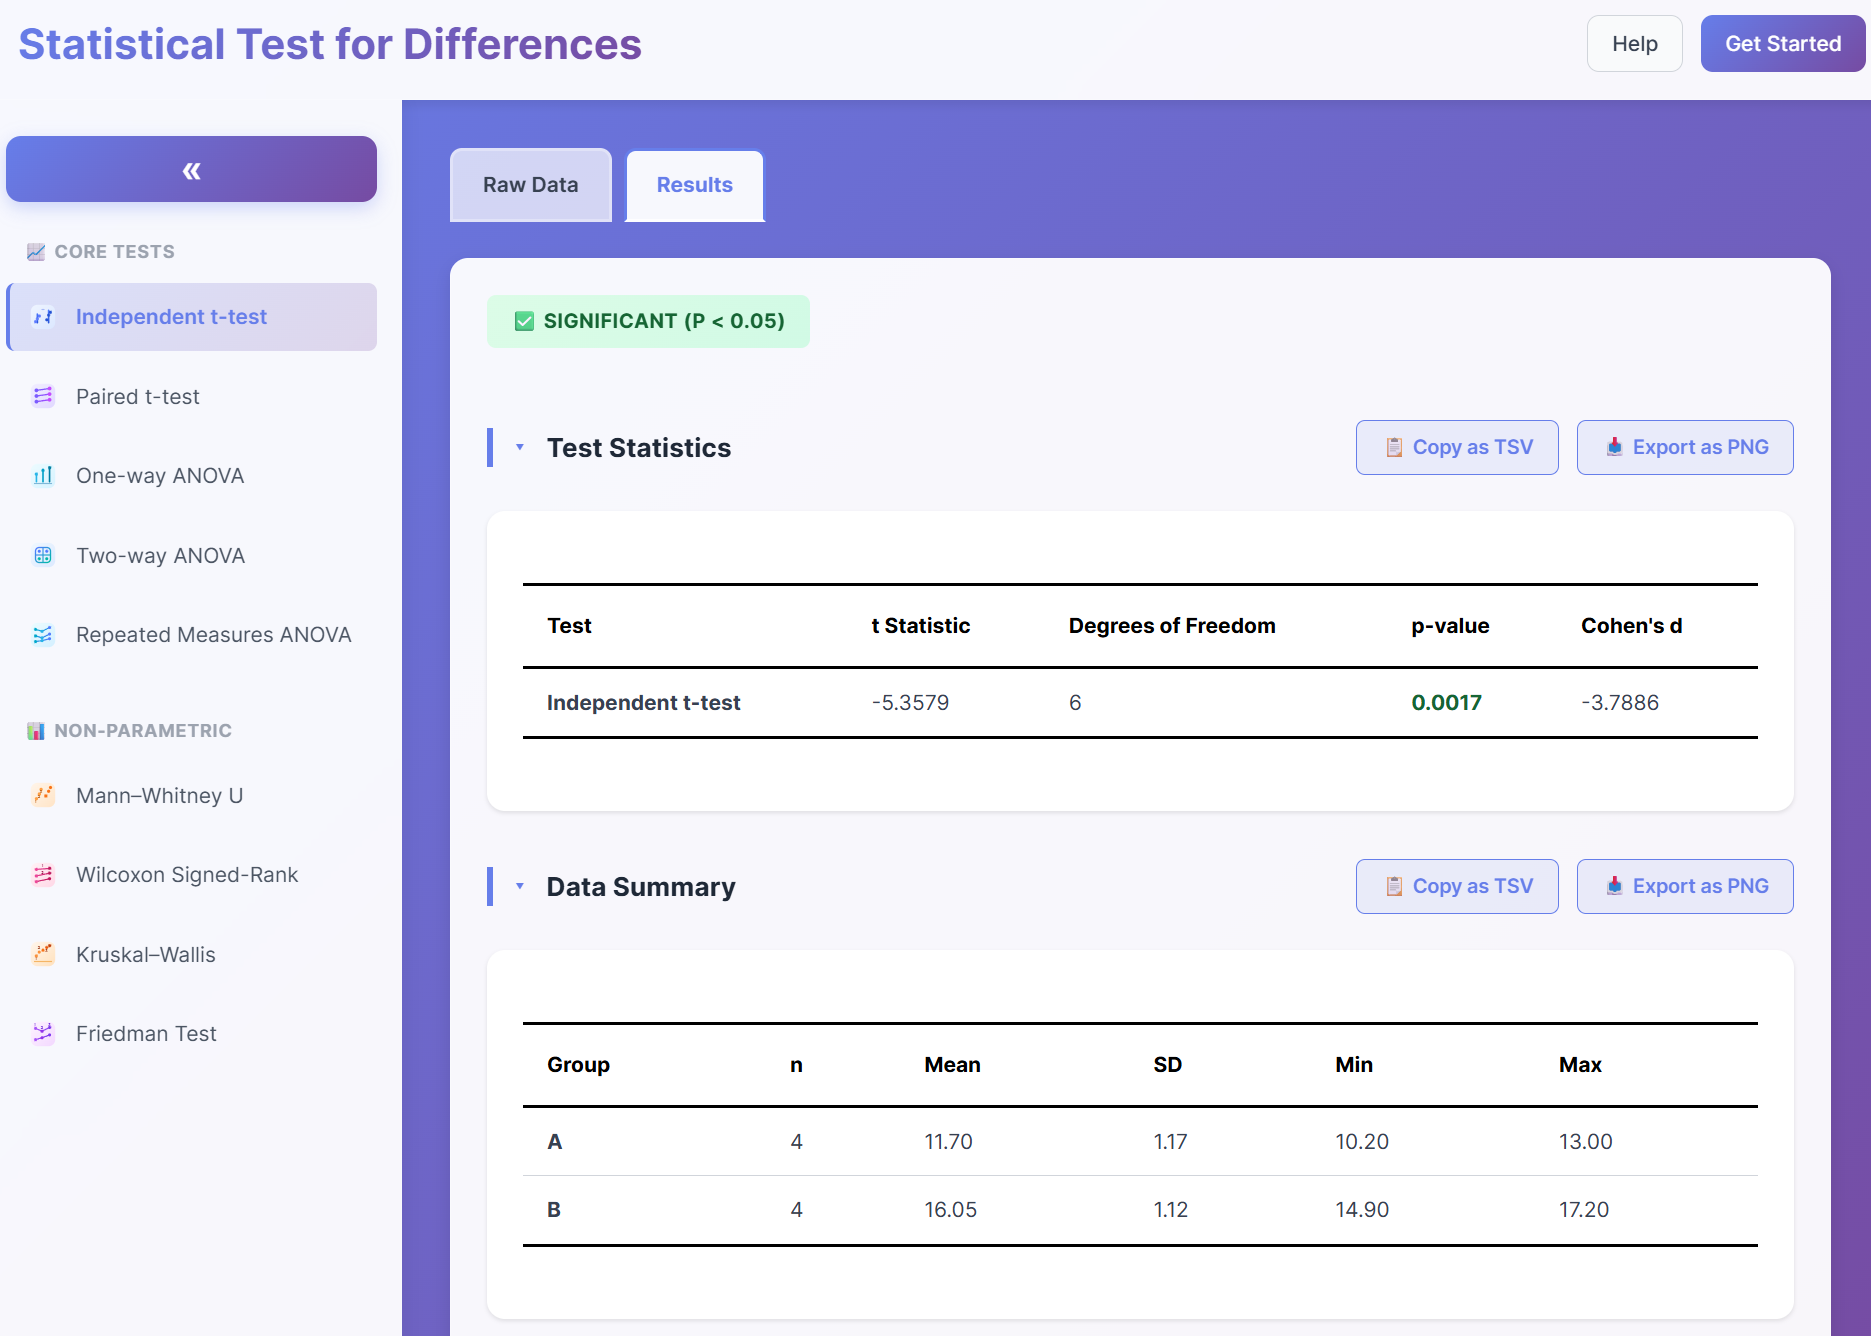1871x1336 pixels.
Task: Open One-way ANOVA via its bar chart icon
Action: pyautogui.click(x=42, y=475)
